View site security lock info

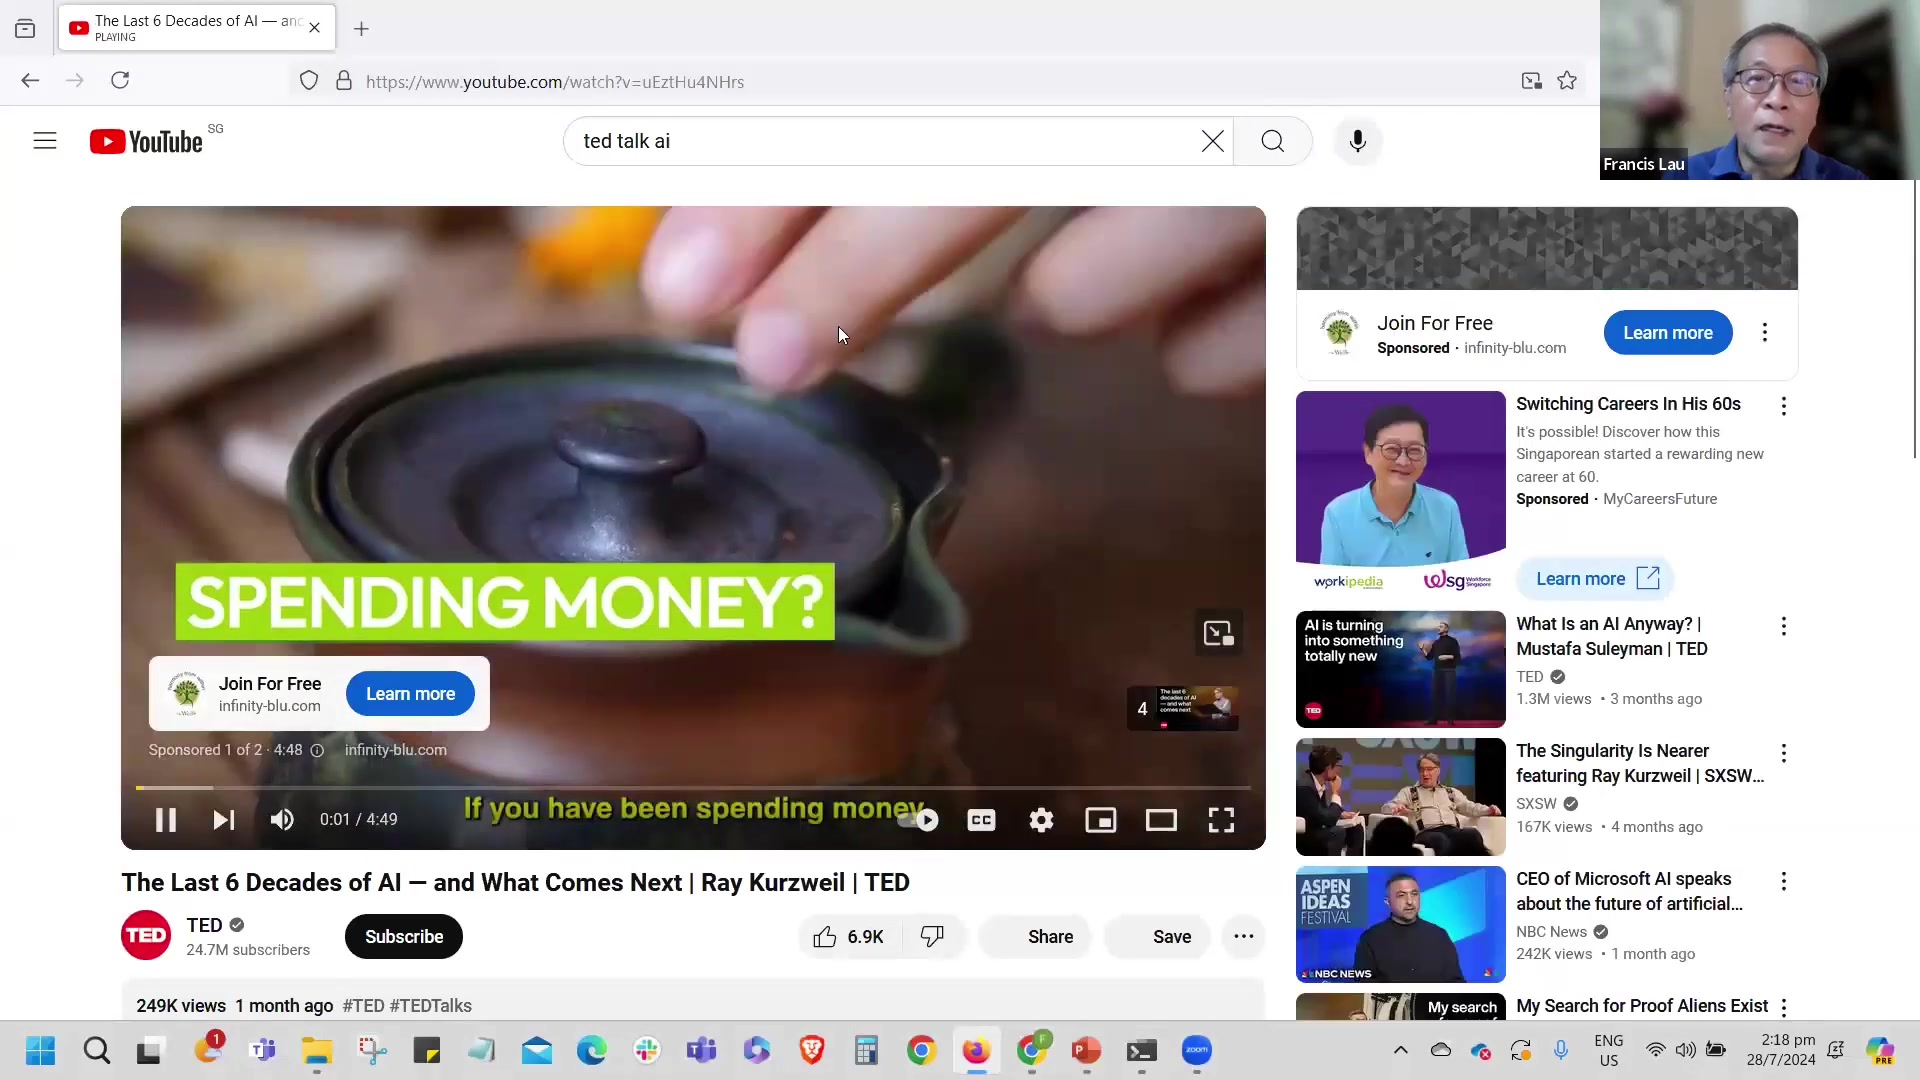coord(344,81)
